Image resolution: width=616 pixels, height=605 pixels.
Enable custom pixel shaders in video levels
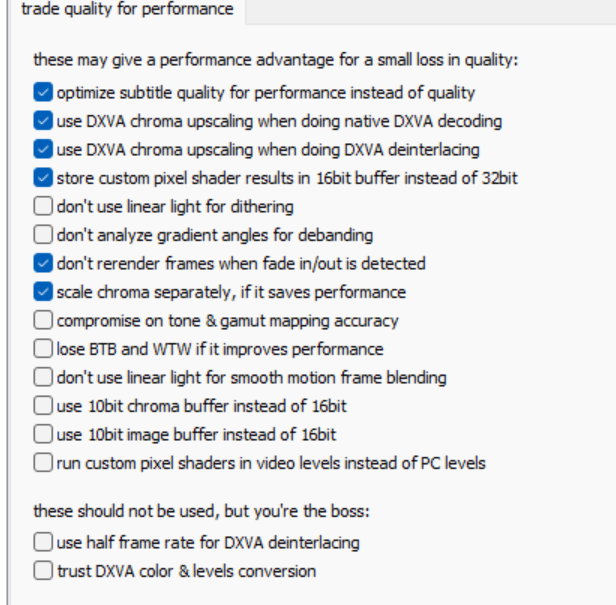[43, 464]
